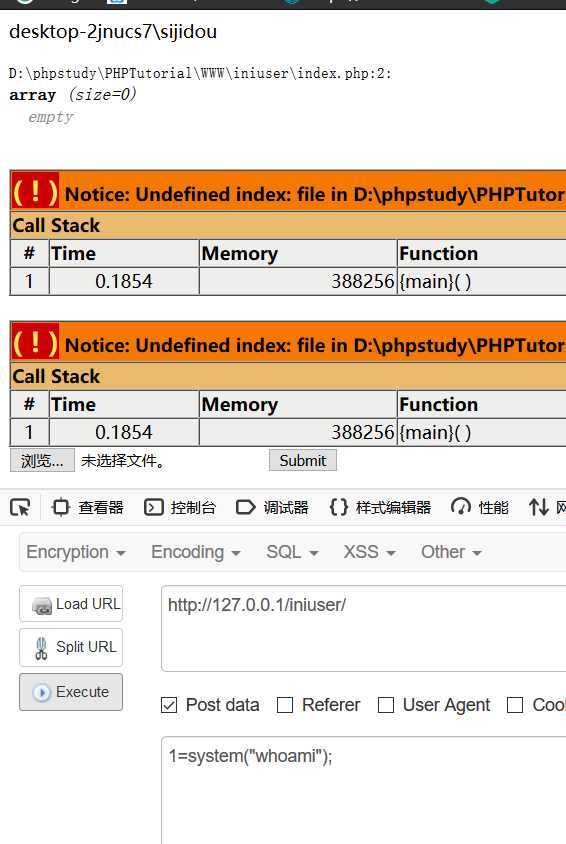Enable the Referer checkbox
Image resolution: width=566 pixels, height=844 pixels.
[x=285, y=705]
